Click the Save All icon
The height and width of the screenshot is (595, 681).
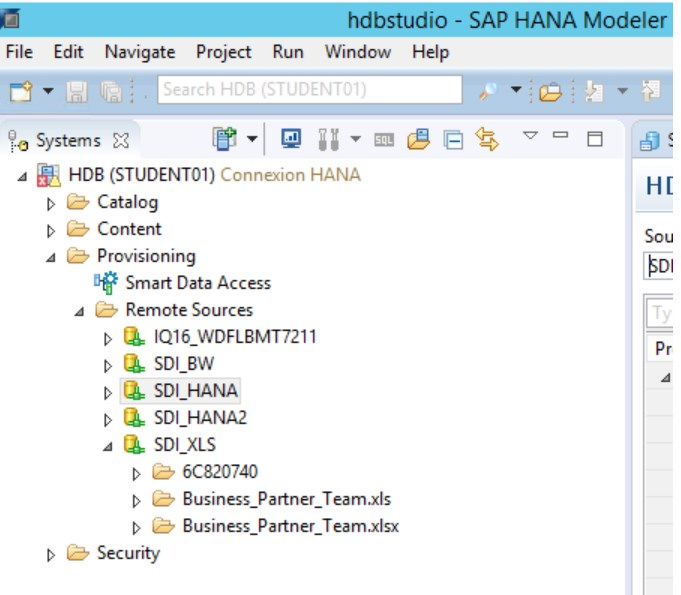[111, 92]
